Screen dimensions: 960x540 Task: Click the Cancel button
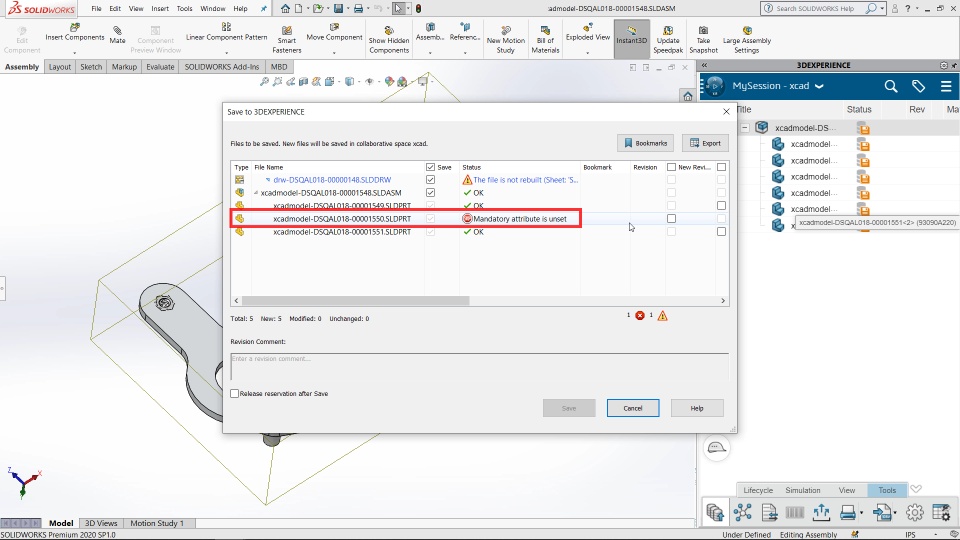coord(633,408)
